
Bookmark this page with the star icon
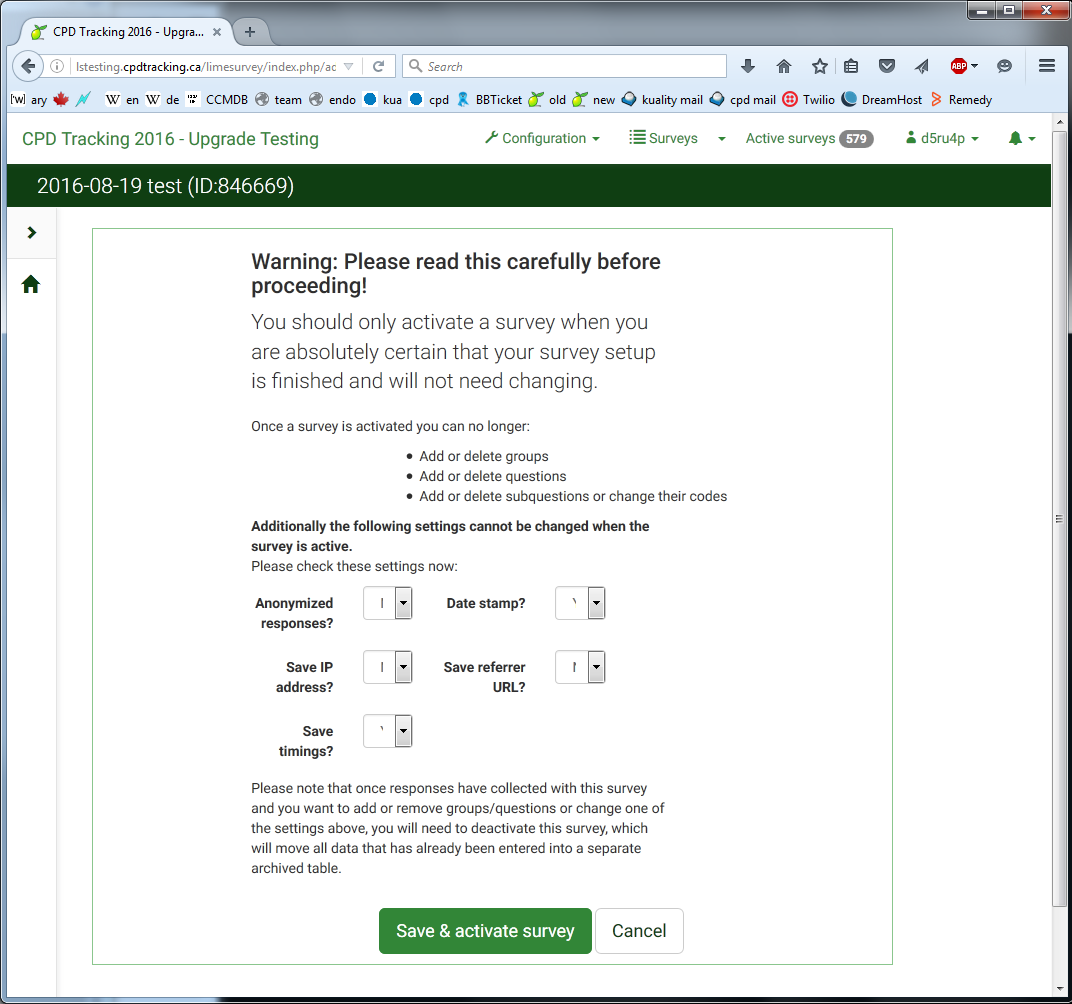(x=819, y=66)
